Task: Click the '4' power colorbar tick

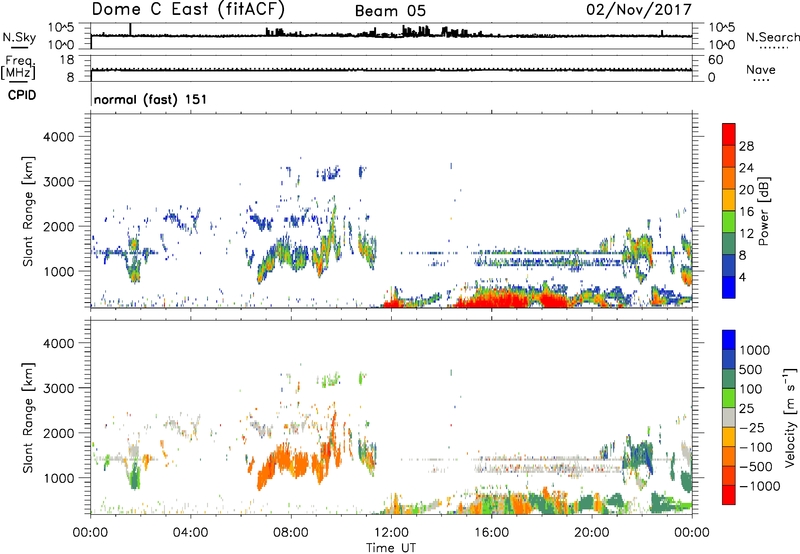Action: pyautogui.click(x=742, y=277)
